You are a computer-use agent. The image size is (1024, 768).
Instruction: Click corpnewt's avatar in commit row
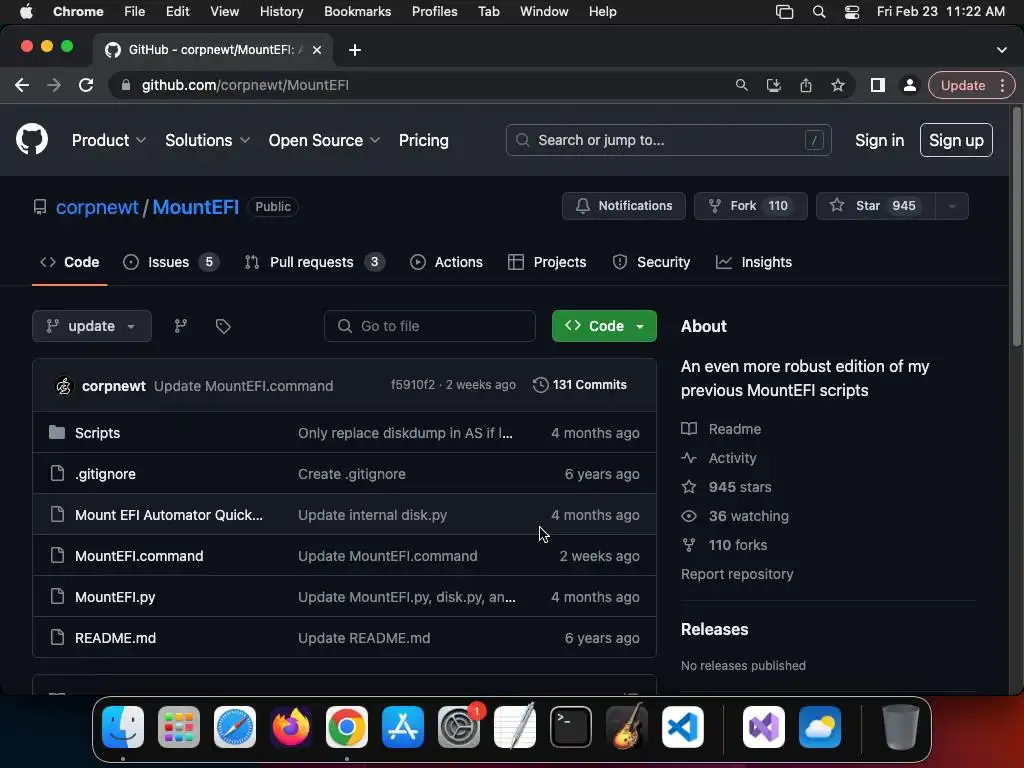pyautogui.click(x=63, y=386)
